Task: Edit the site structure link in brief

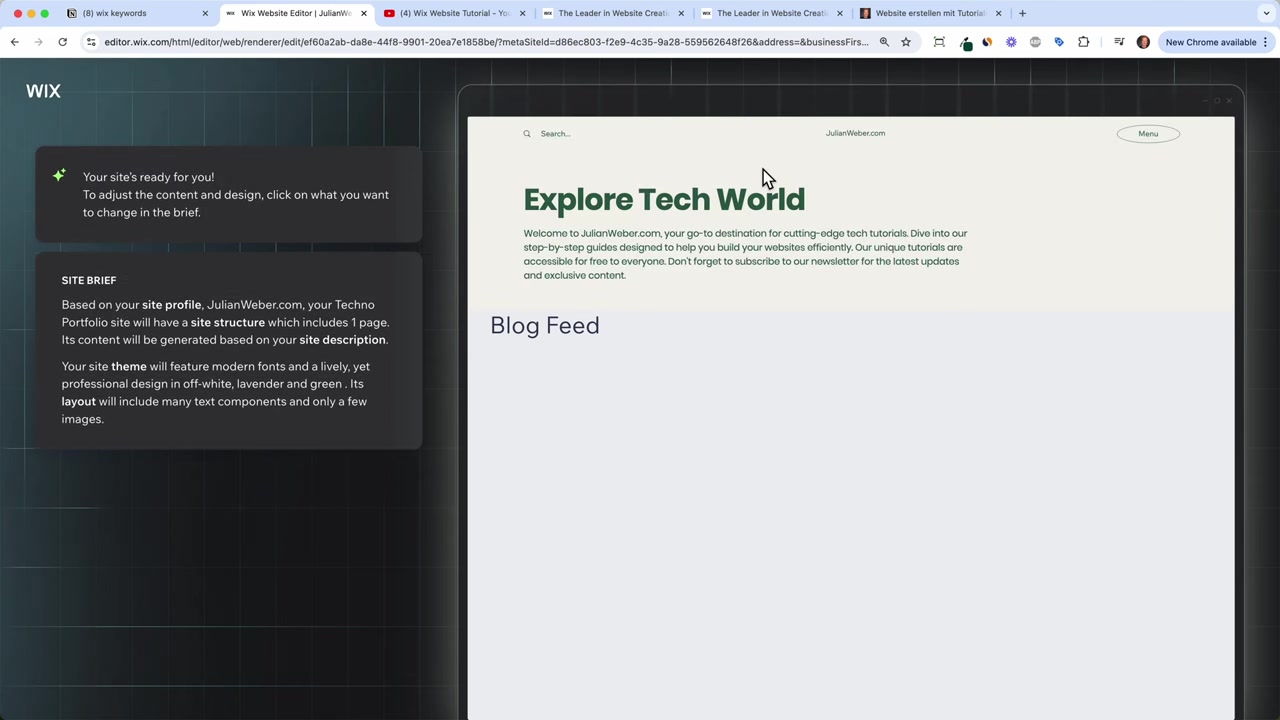Action: pyautogui.click(x=228, y=322)
